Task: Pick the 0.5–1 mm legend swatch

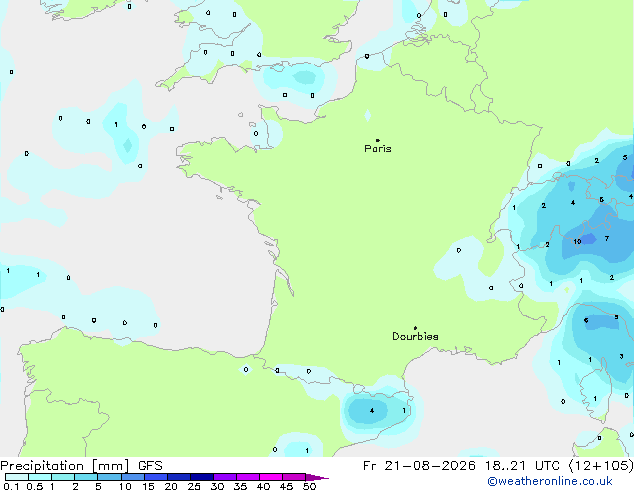Action: [x=40, y=477]
